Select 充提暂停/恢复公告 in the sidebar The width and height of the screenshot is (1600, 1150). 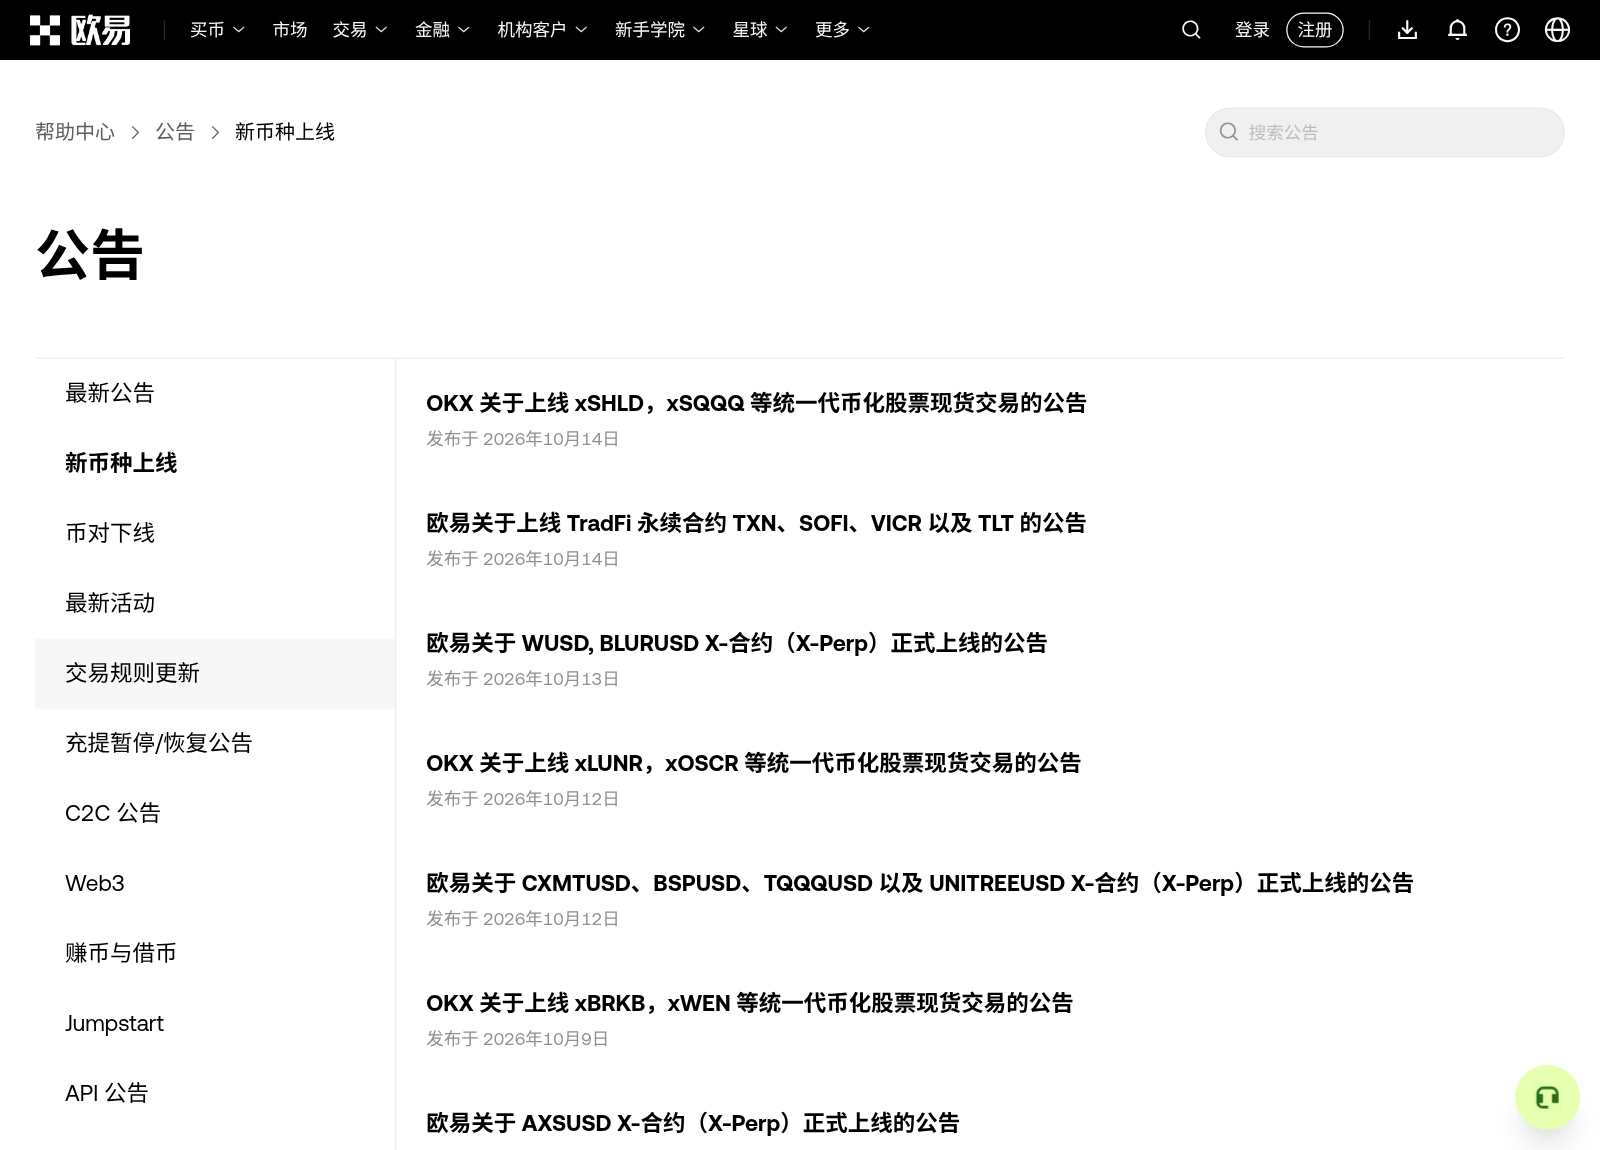[x=215, y=743]
